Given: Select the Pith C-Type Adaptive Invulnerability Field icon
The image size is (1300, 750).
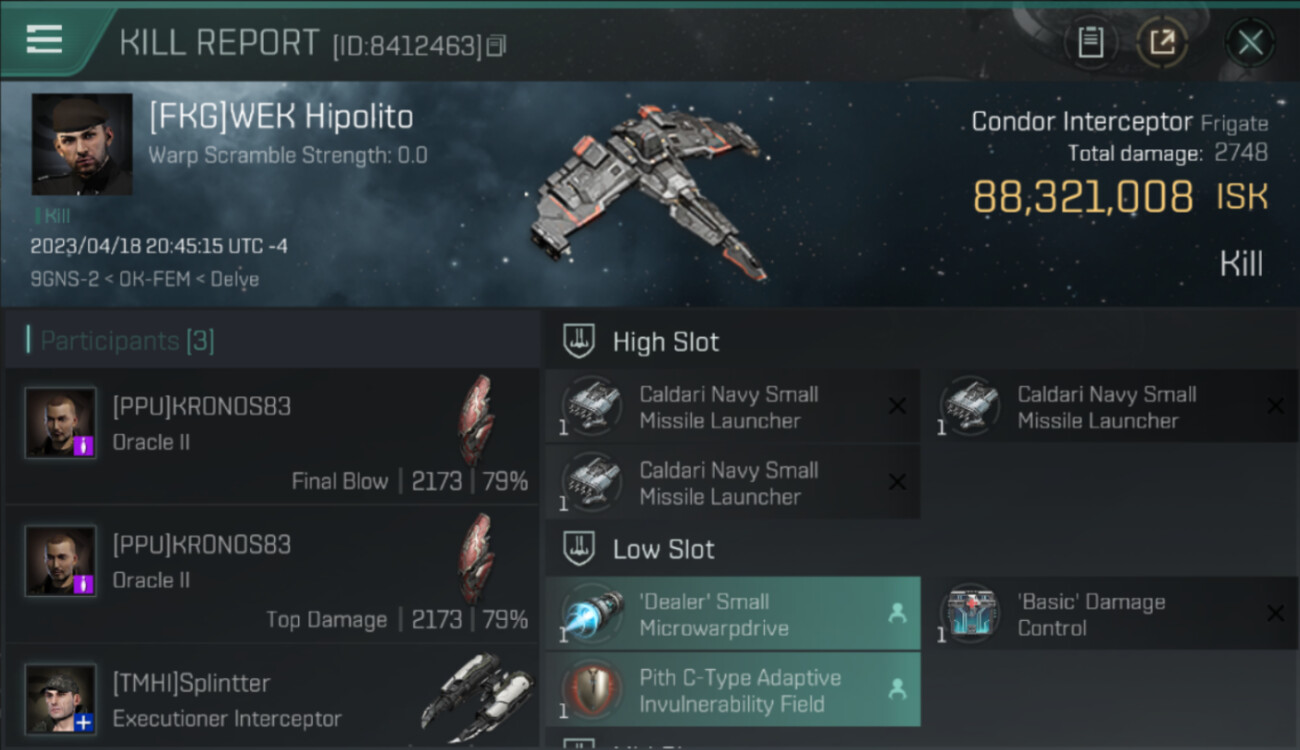Looking at the screenshot, I should pos(592,690).
